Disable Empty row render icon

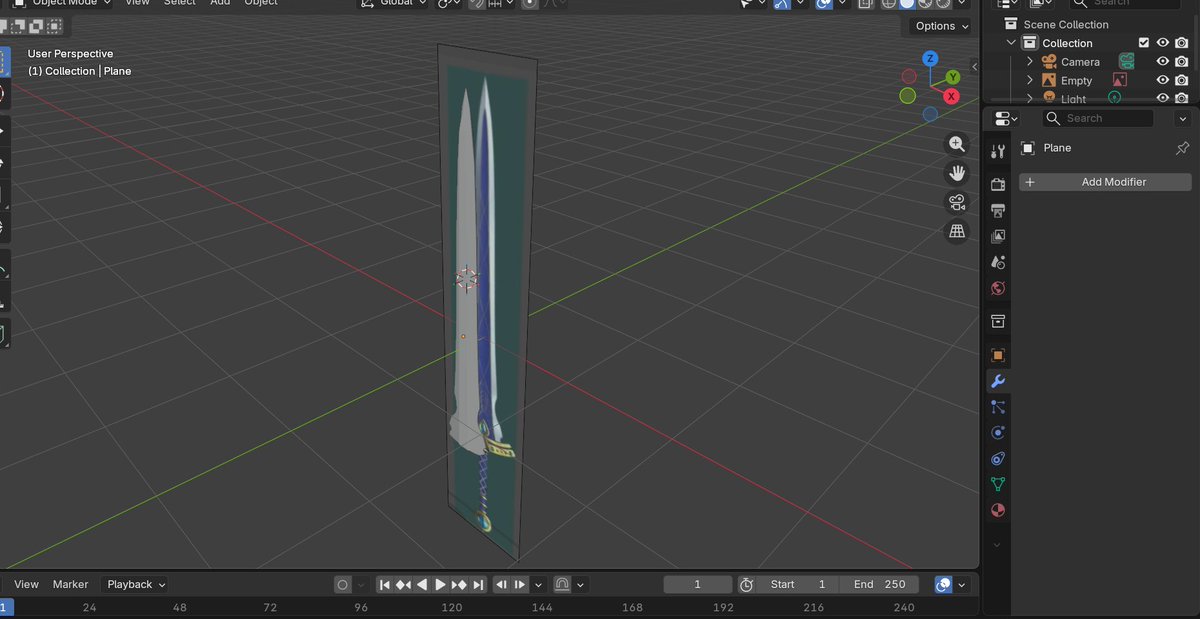coord(1182,80)
